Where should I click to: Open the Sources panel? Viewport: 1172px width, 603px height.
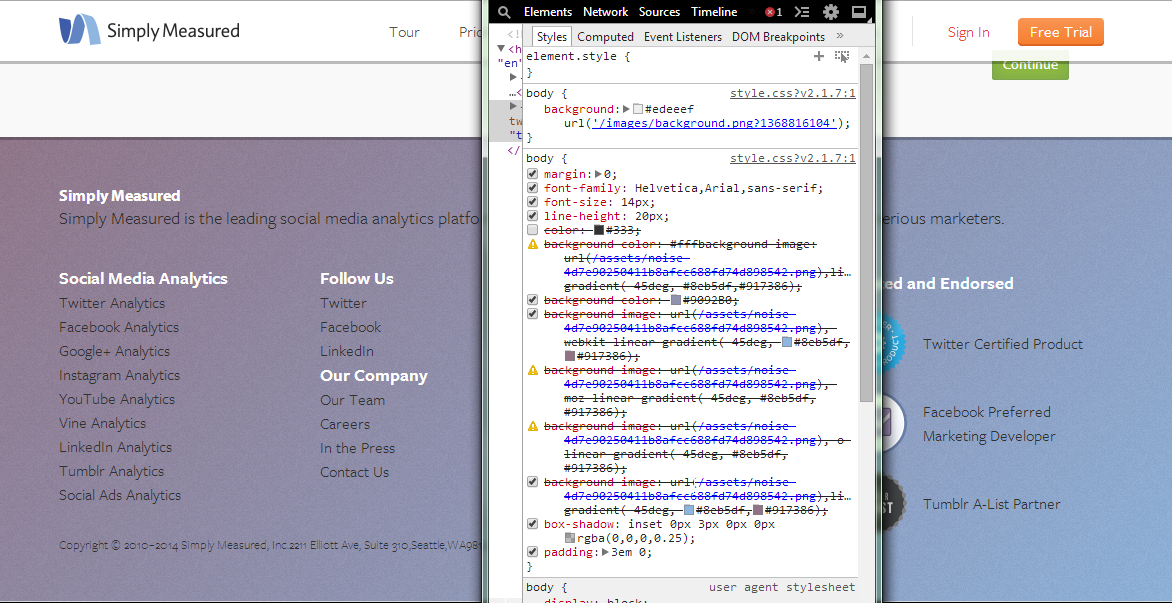click(659, 12)
